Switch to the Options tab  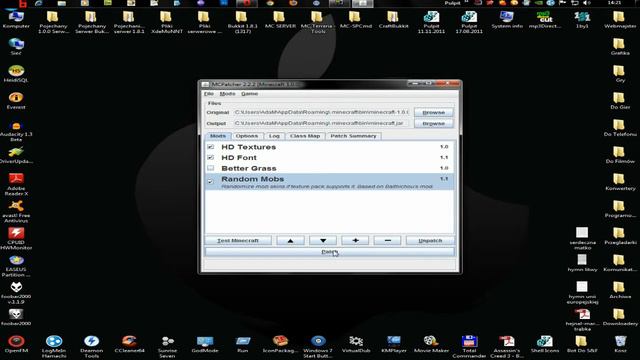[x=247, y=136]
